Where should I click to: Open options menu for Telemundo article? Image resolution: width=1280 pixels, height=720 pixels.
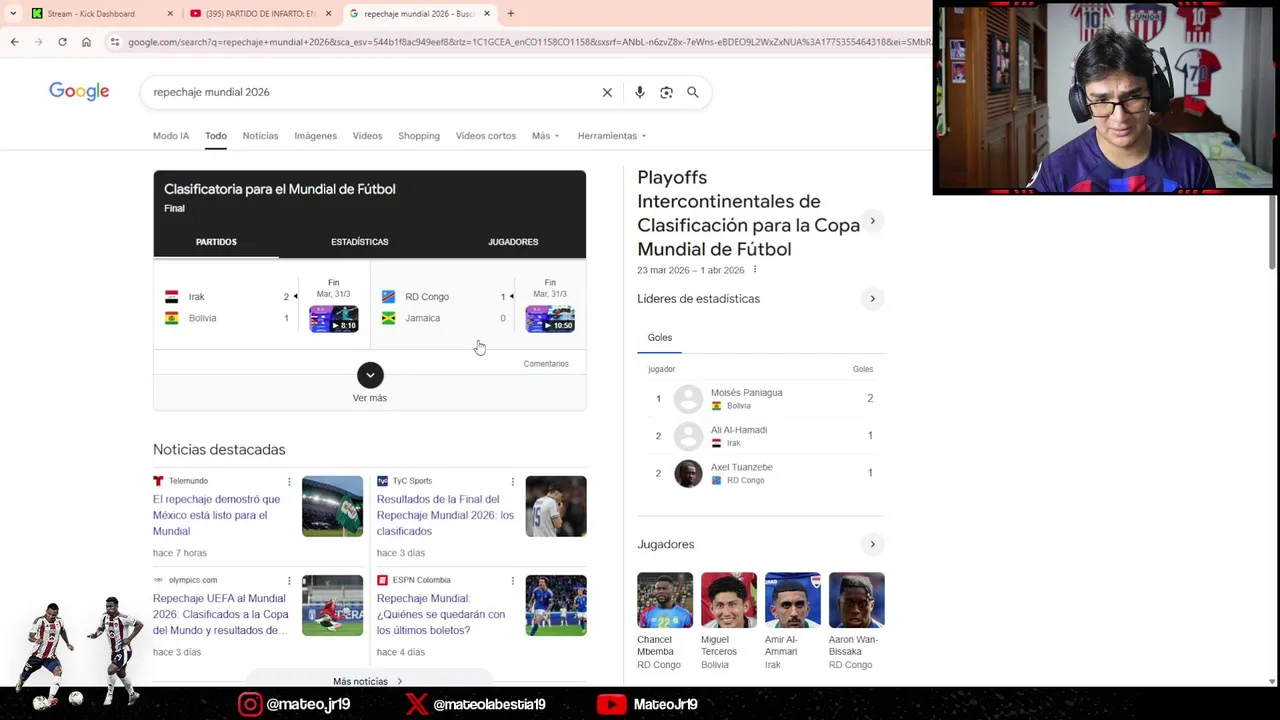tap(289, 482)
